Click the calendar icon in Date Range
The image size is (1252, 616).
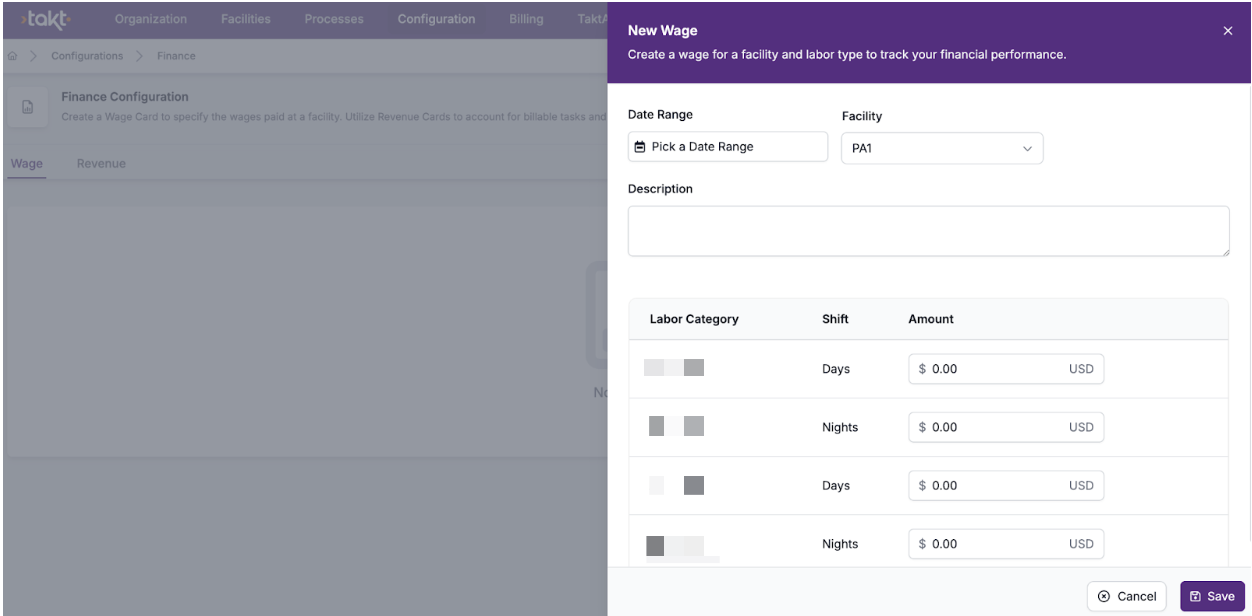click(x=640, y=147)
